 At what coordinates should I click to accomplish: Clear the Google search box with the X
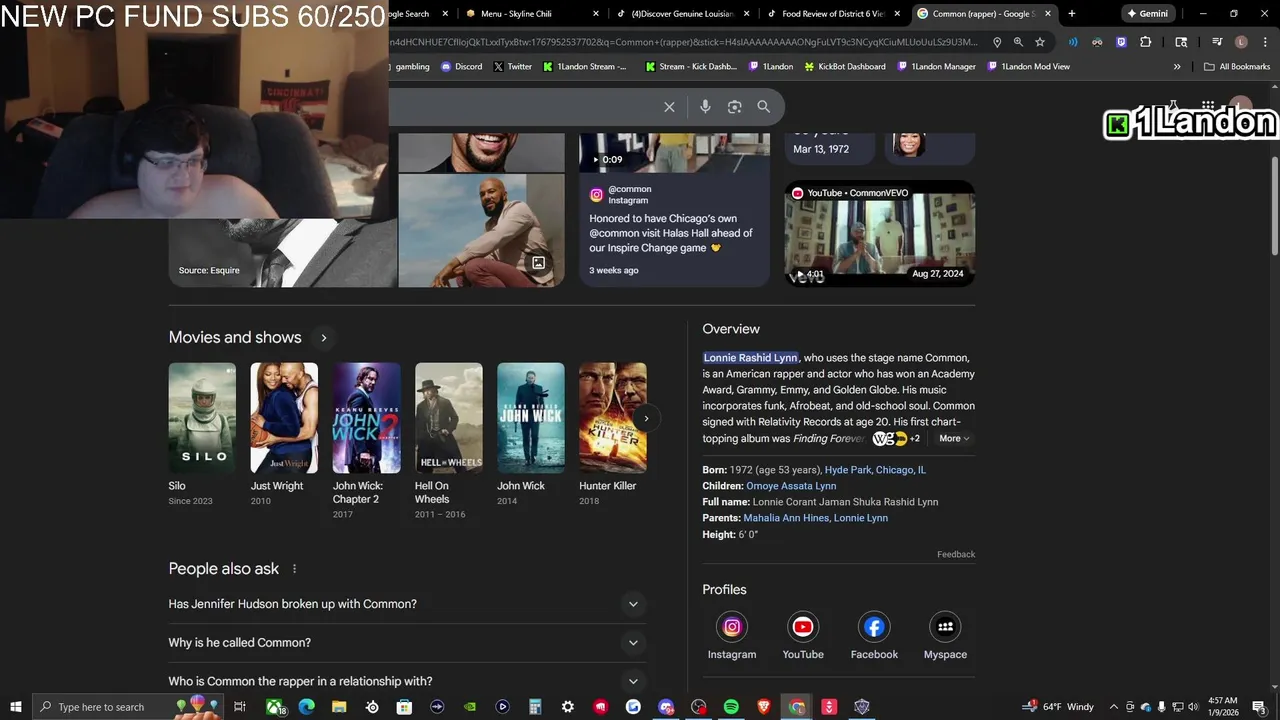point(669,107)
